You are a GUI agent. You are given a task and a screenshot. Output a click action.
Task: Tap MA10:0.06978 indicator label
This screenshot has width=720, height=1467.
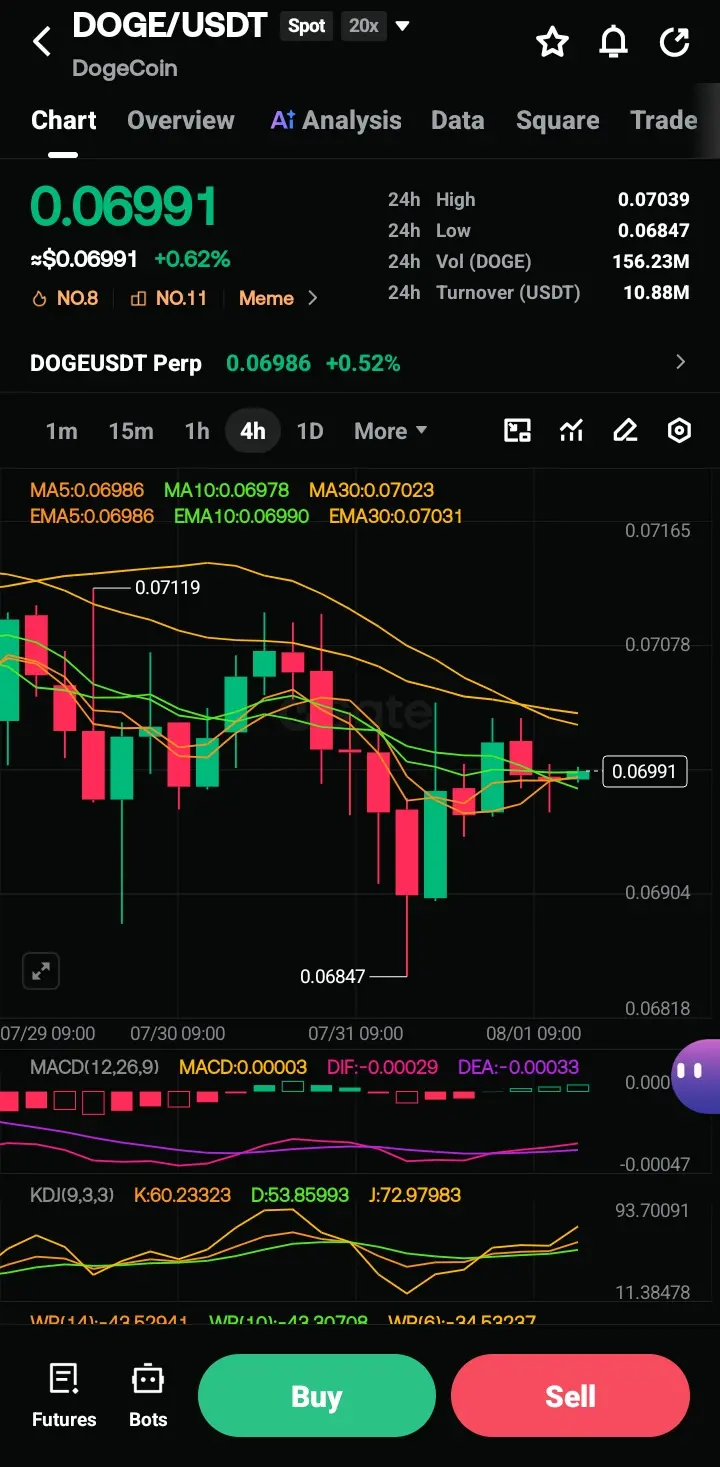pos(226,490)
